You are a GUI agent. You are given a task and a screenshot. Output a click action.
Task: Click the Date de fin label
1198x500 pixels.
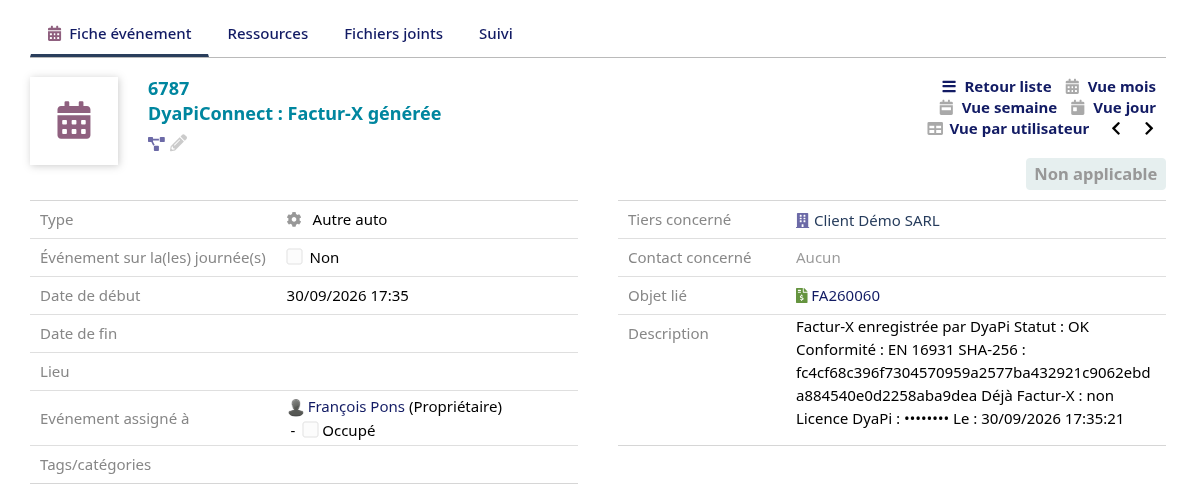(x=78, y=334)
